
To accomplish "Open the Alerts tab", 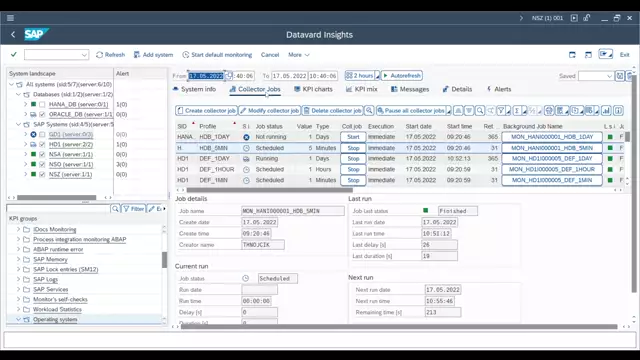I will point(499,89).
